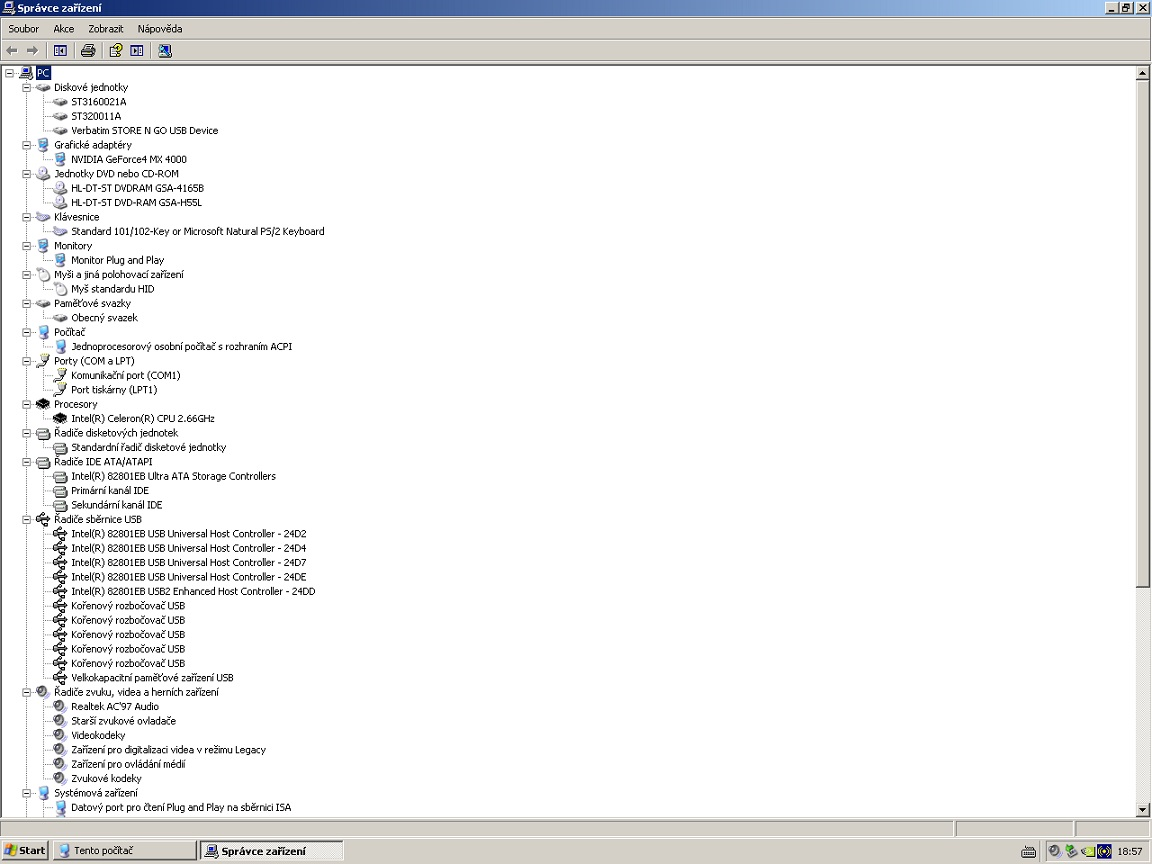The height and width of the screenshot is (864, 1152).
Task: Open the Soubor menu
Action: pos(24,29)
